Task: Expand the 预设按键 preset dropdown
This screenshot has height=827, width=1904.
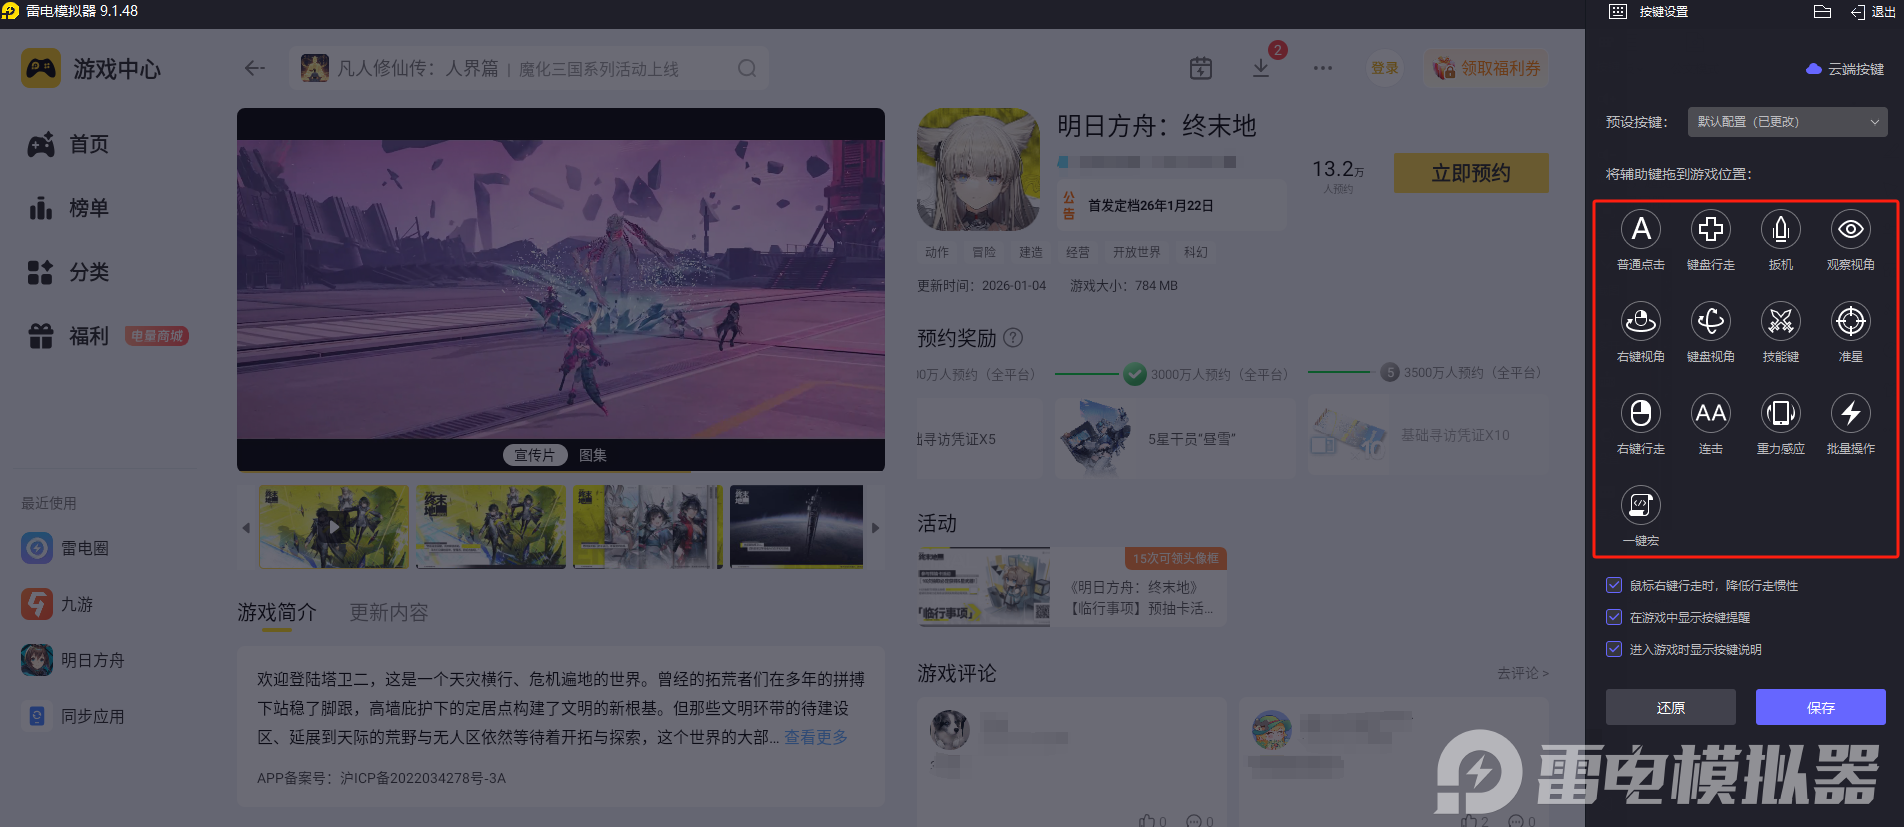Action: [x=1787, y=122]
